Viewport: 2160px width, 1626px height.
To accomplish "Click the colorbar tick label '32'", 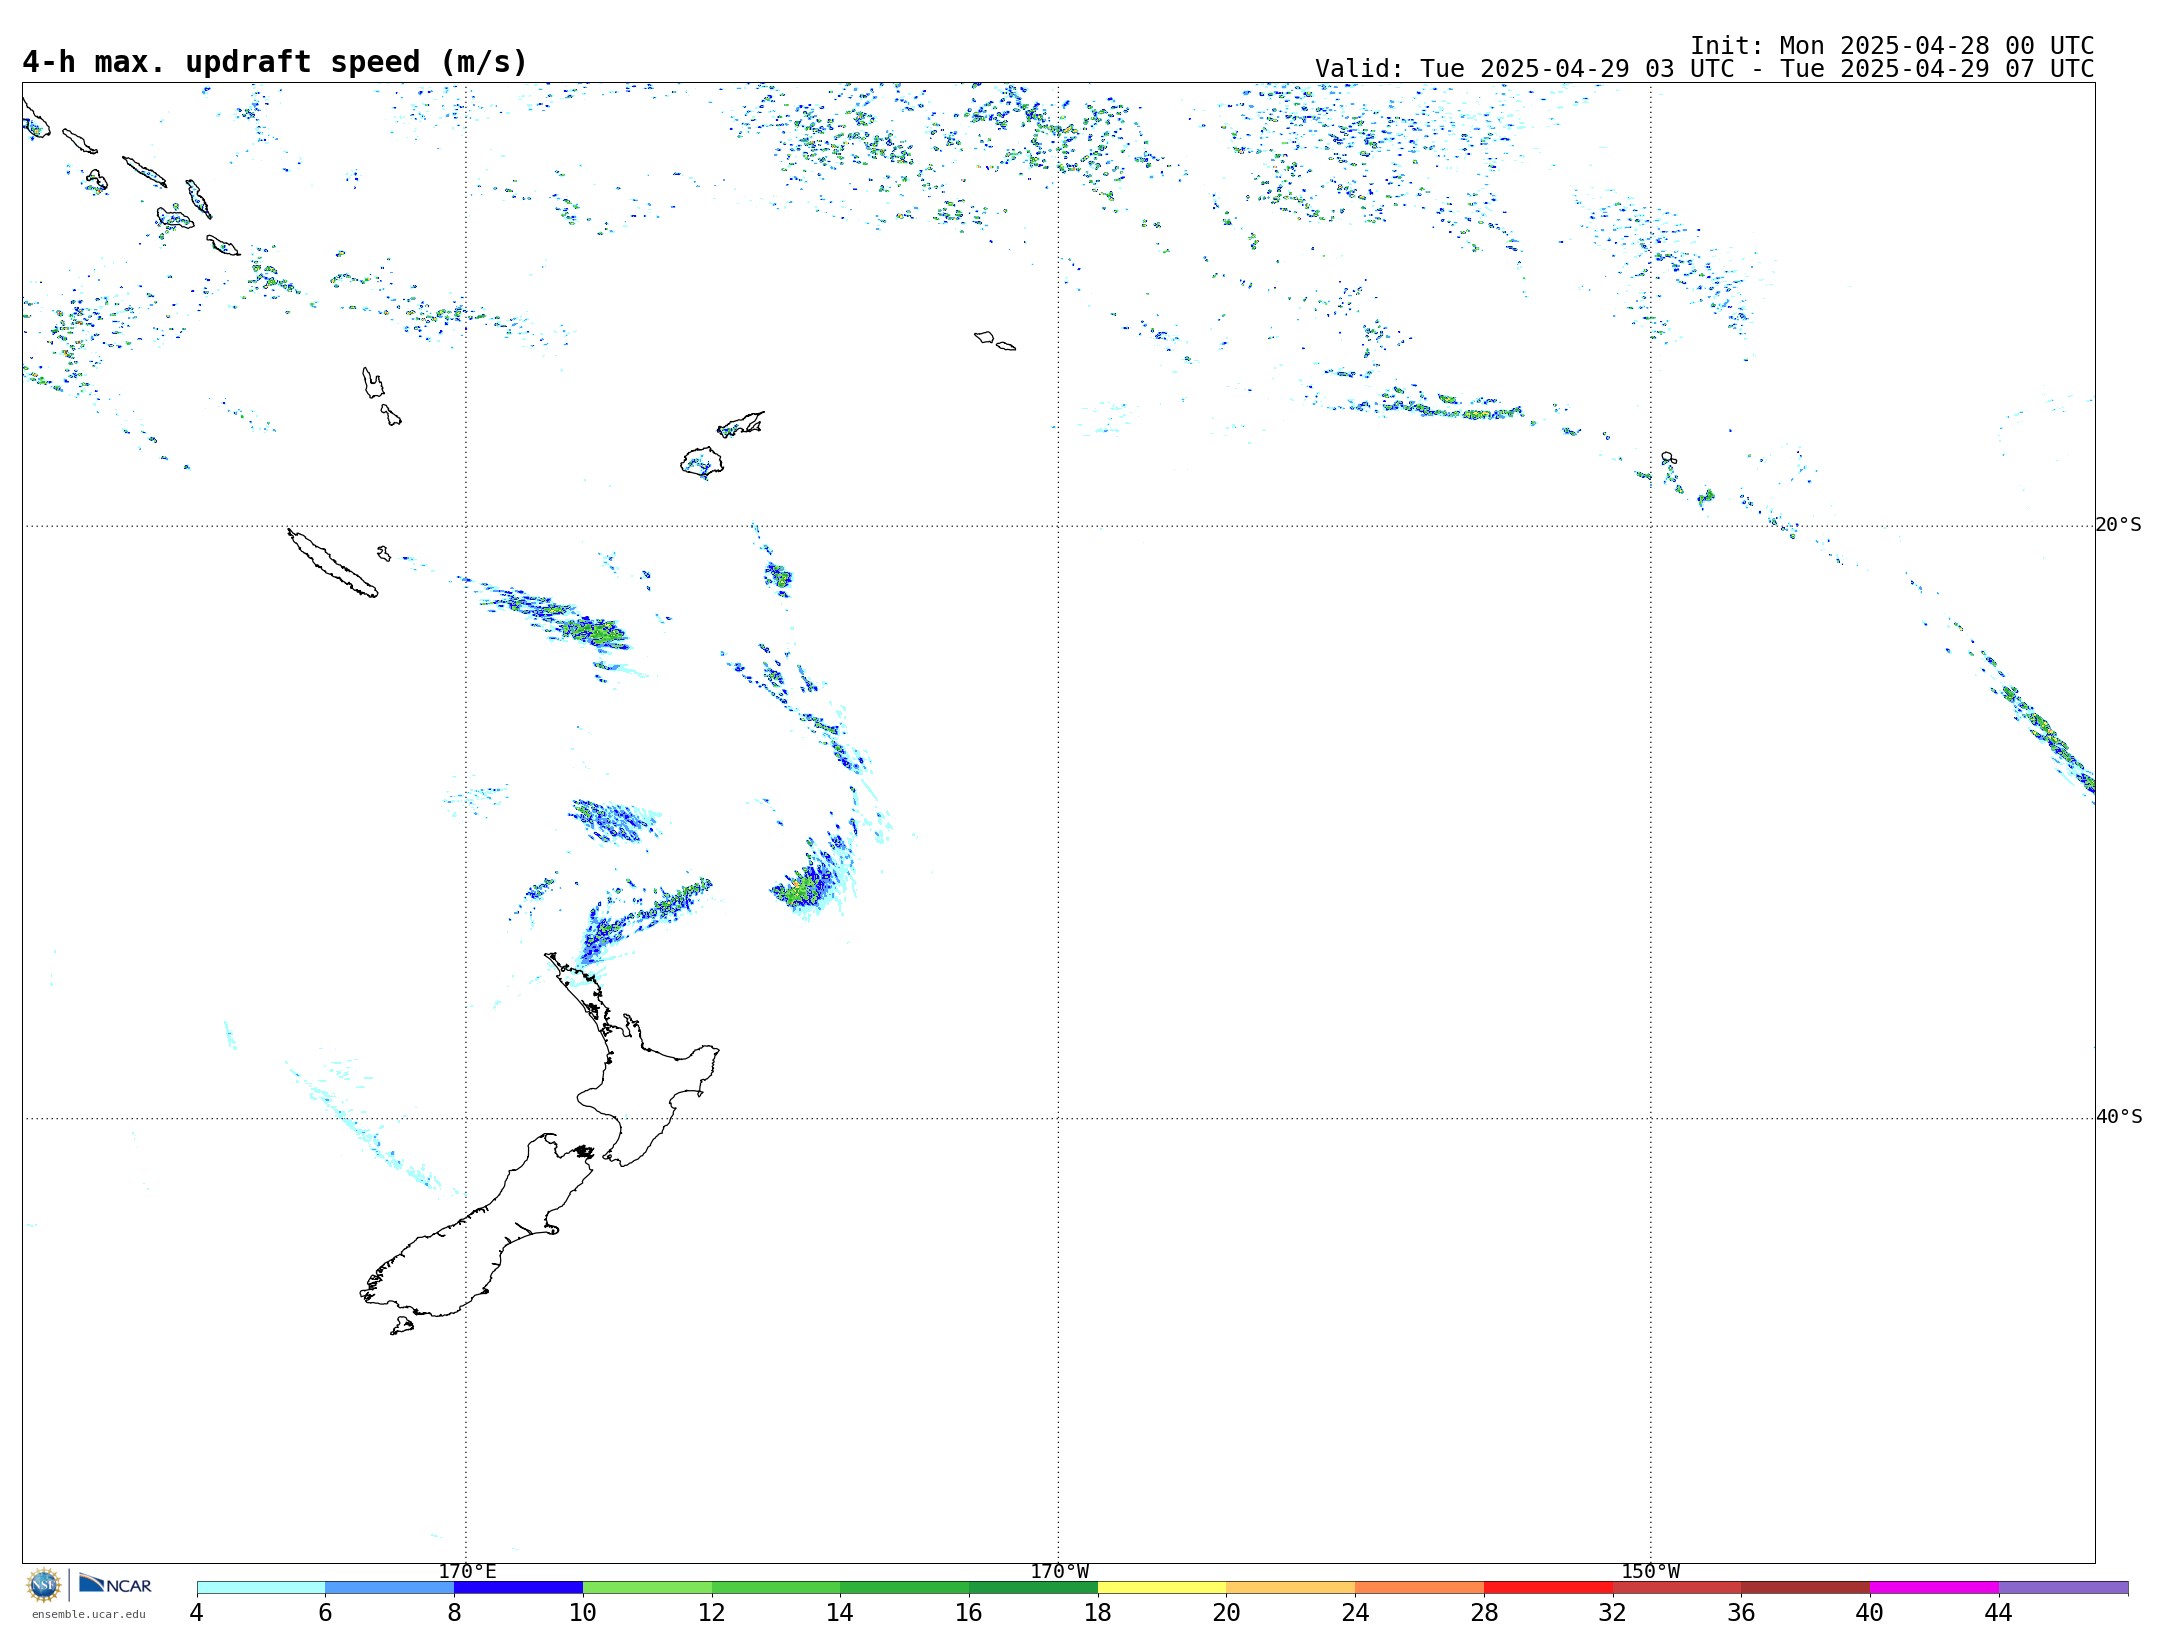I will (1613, 1612).
